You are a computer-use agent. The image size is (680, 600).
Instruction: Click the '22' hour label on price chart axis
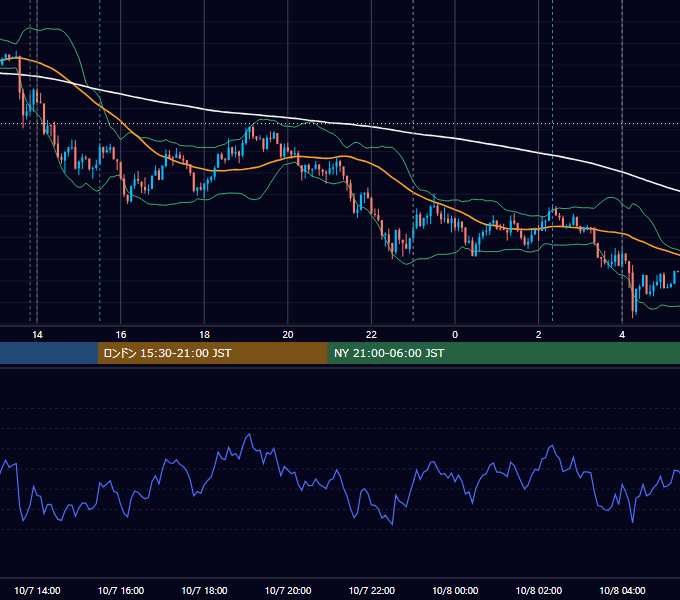click(x=371, y=335)
